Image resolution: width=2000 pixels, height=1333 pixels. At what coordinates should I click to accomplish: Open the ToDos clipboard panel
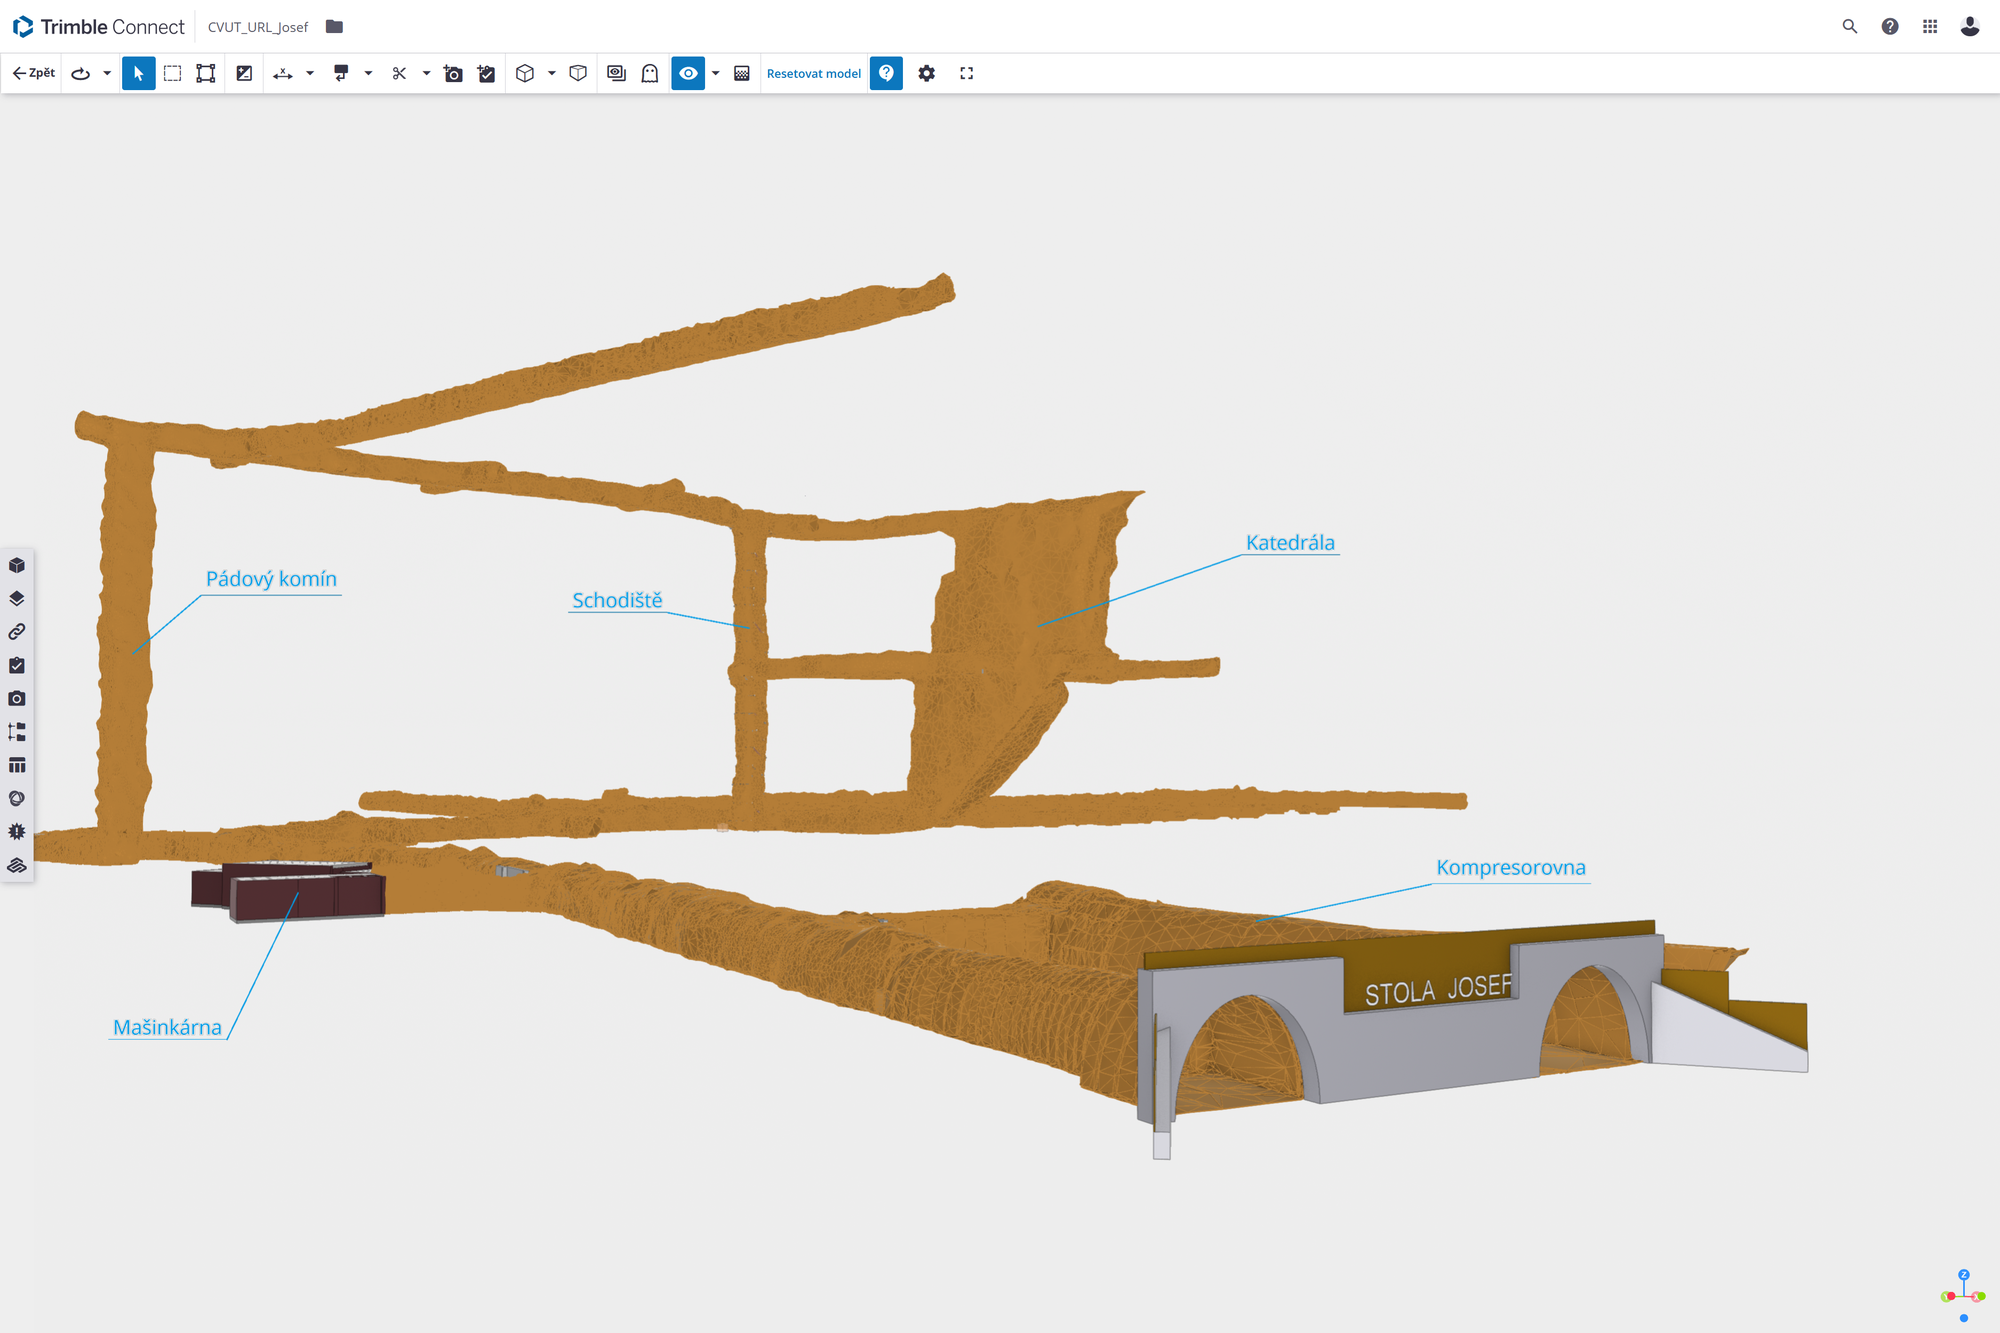17,665
